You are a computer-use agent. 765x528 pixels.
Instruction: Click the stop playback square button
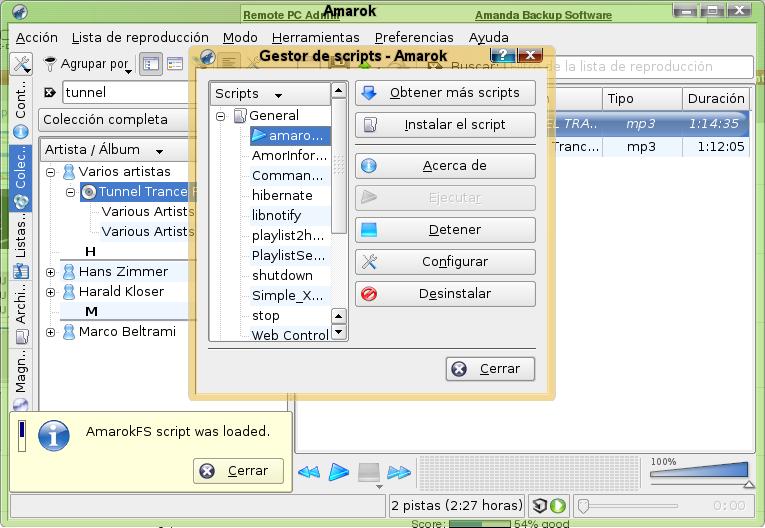pos(368,472)
